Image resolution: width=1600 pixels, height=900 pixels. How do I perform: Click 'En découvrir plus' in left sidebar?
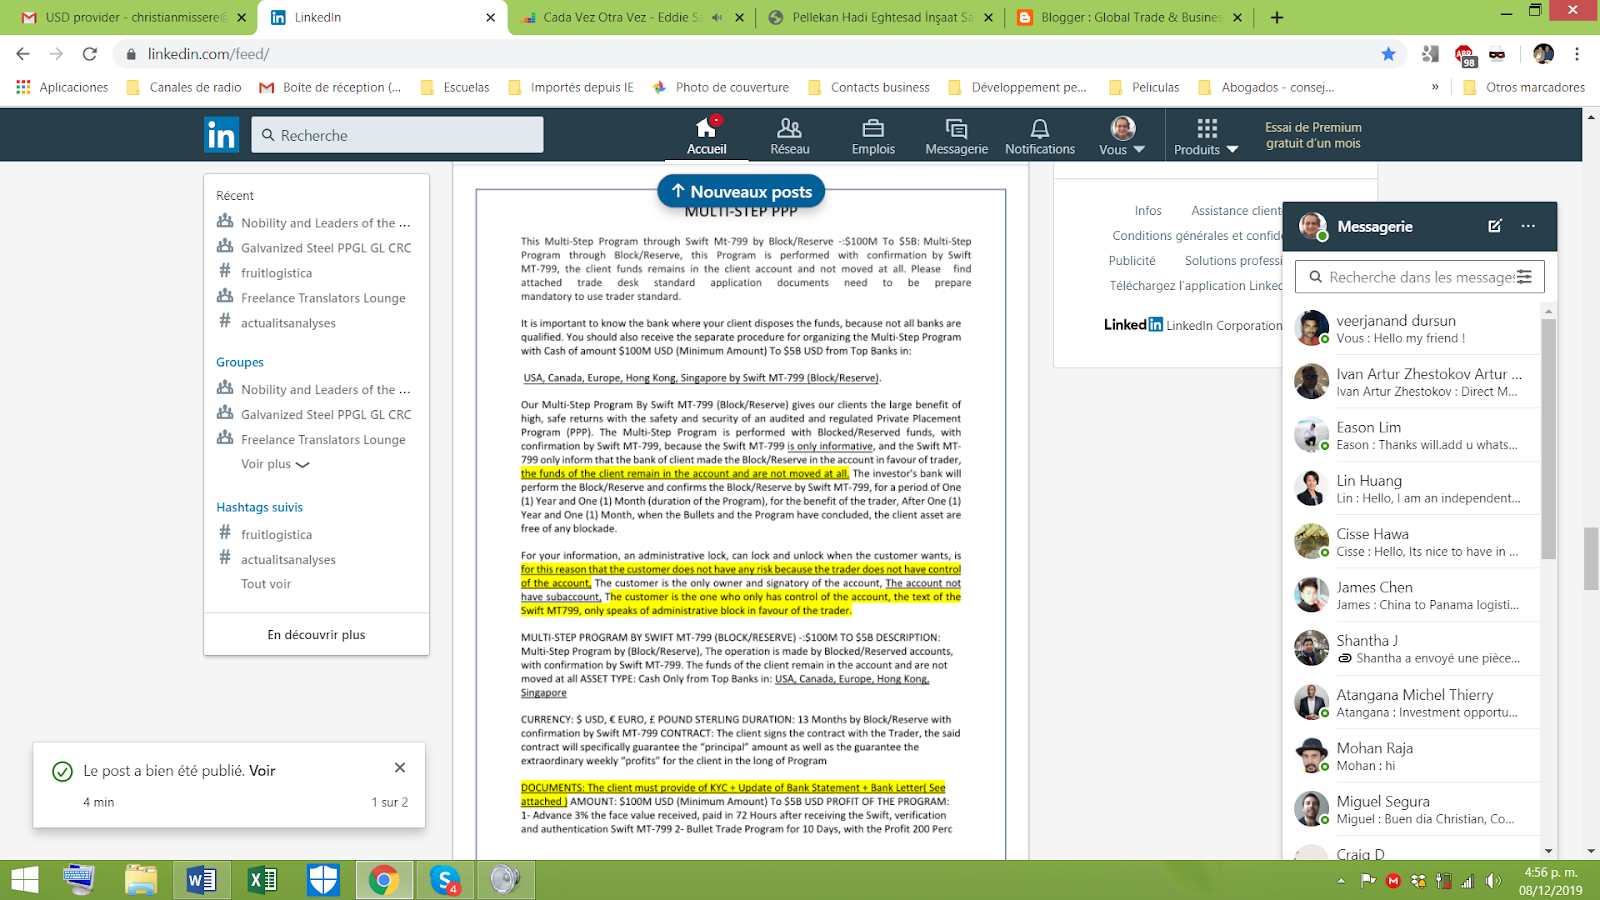316,634
